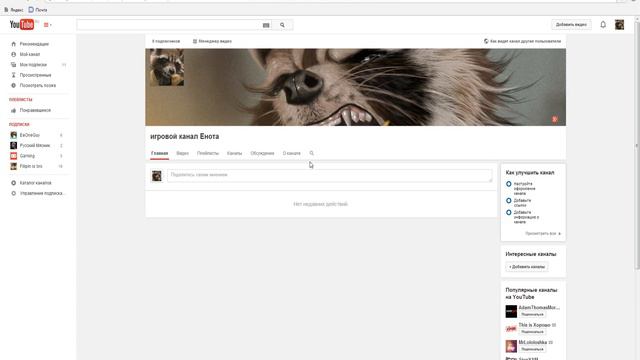Open the Почта bookmark in bookmarks bar
640x360 pixels.
(38, 9)
